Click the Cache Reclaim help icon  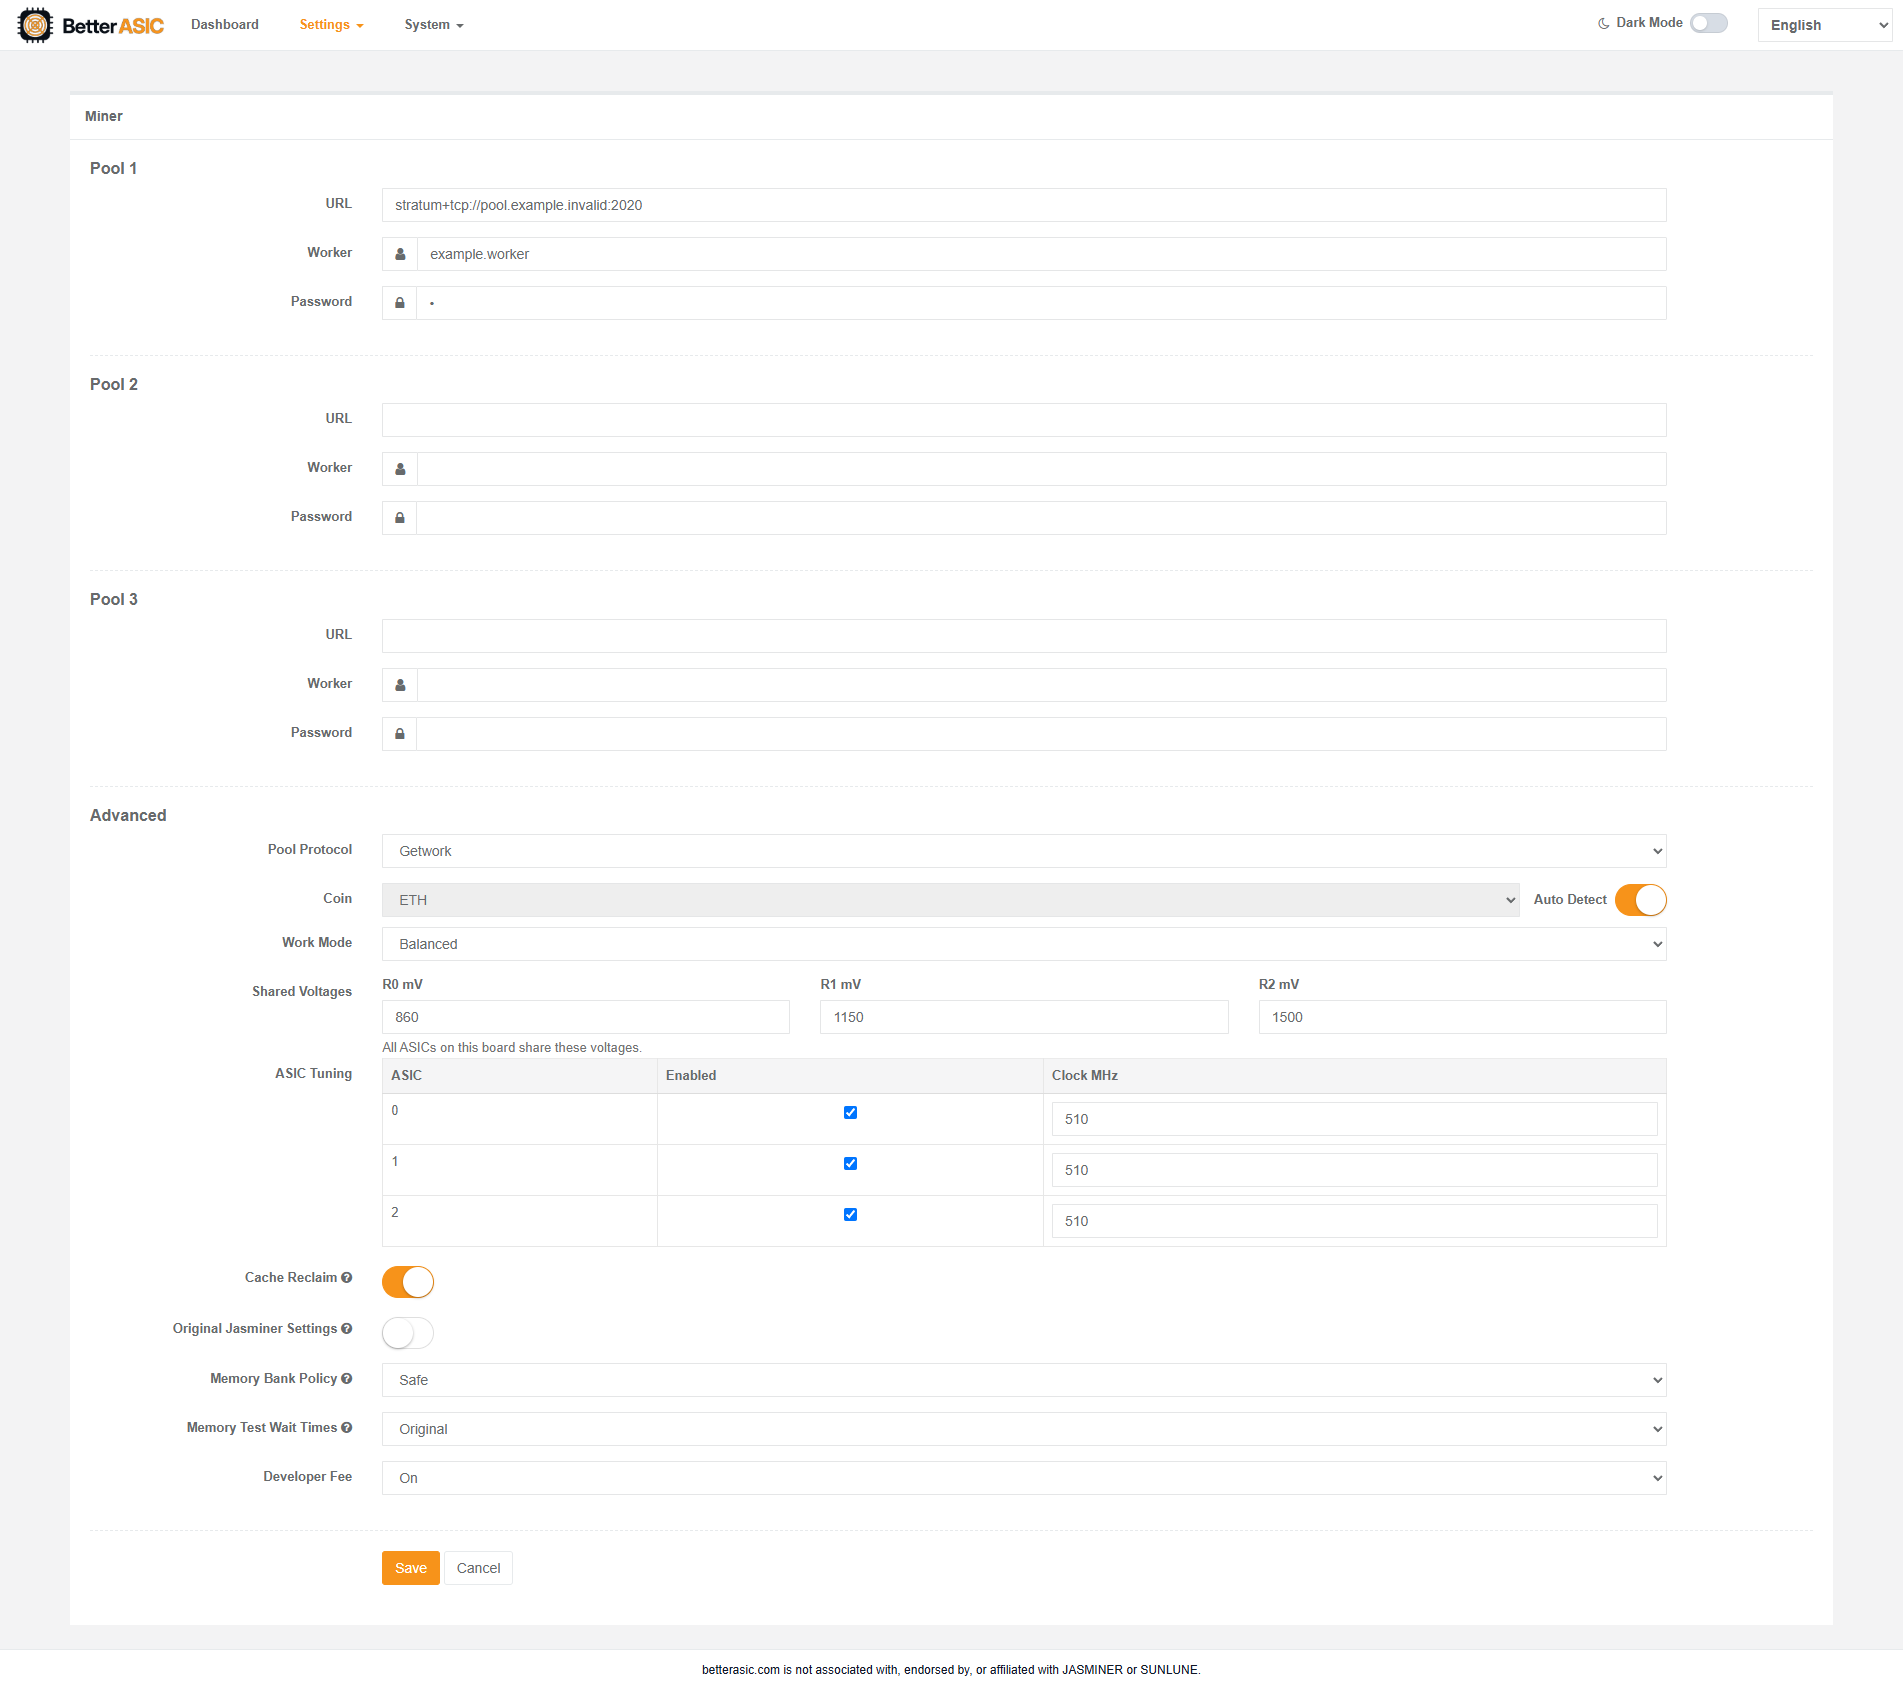(347, 1278)
